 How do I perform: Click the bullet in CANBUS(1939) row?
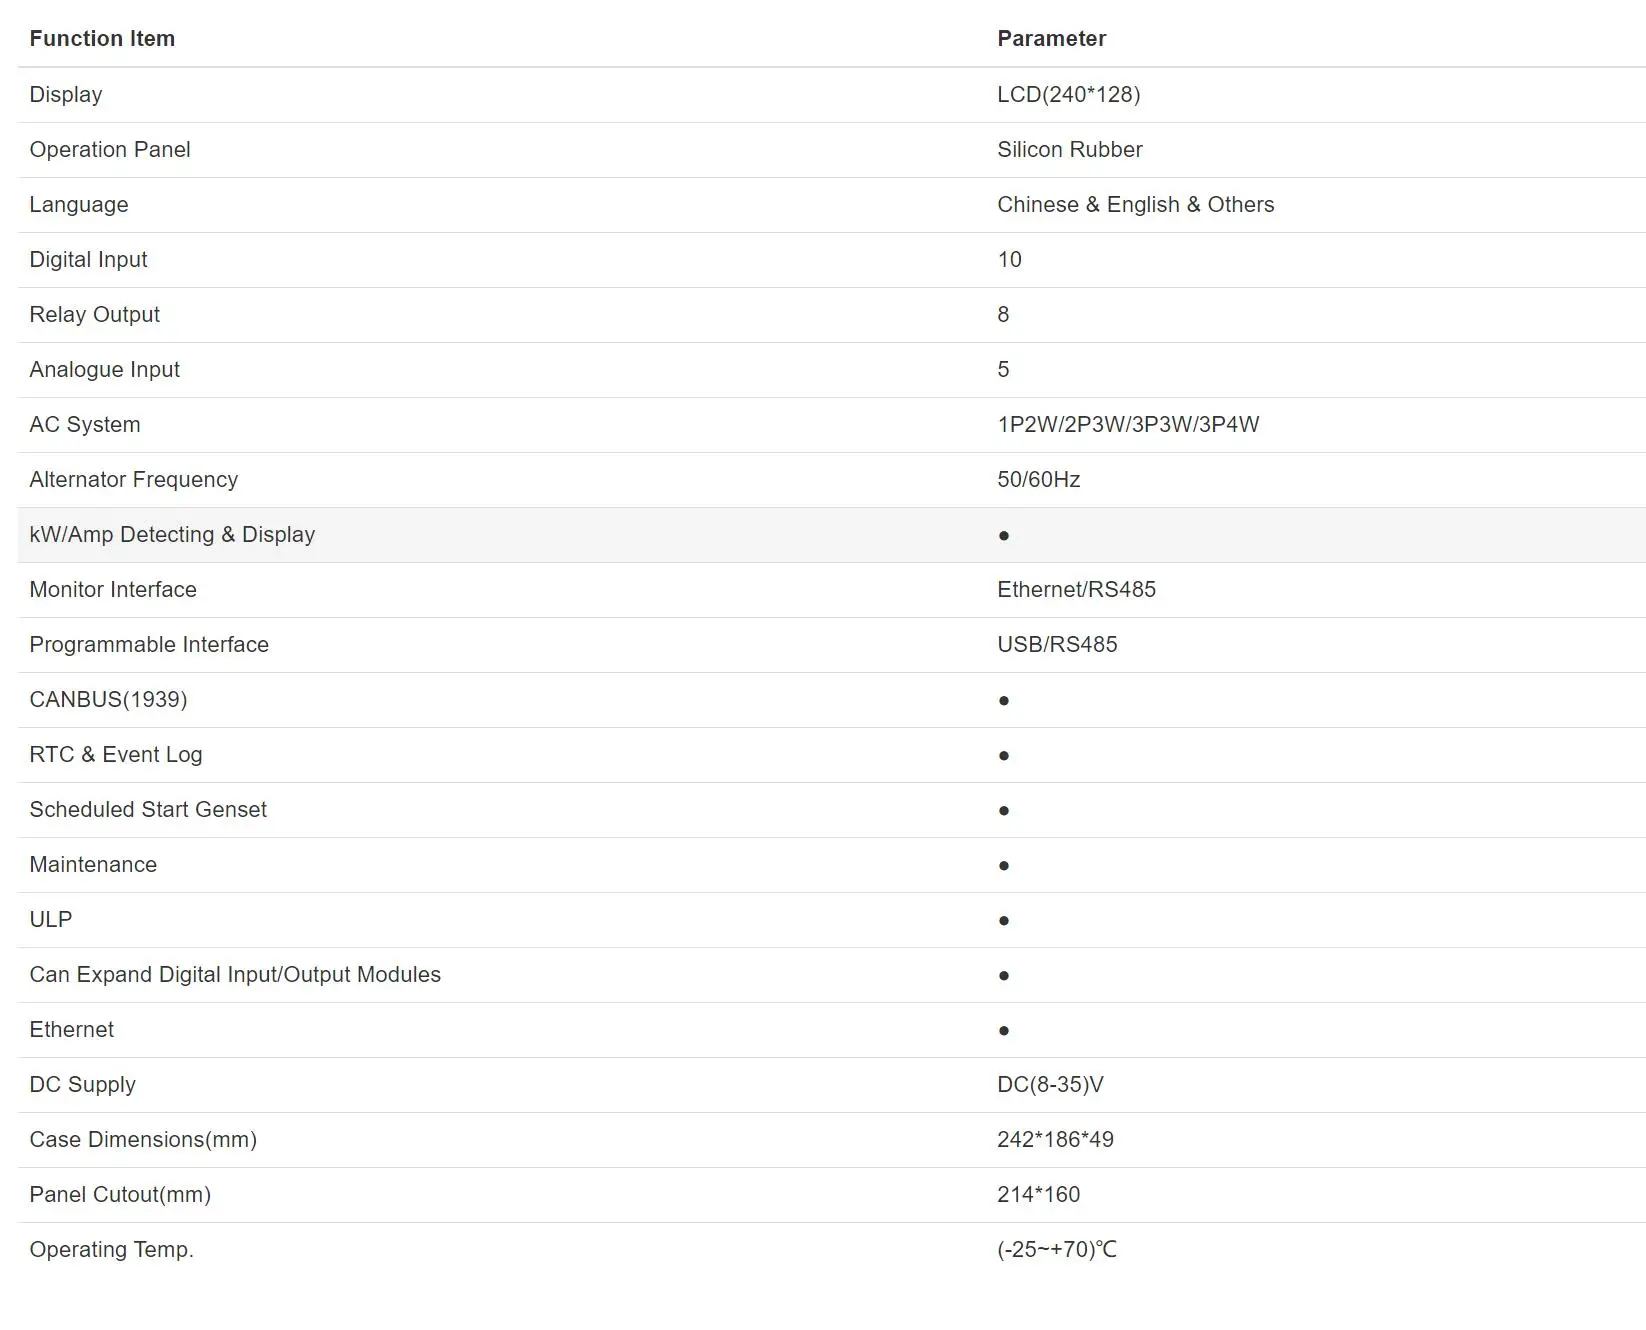[1004, 701]
